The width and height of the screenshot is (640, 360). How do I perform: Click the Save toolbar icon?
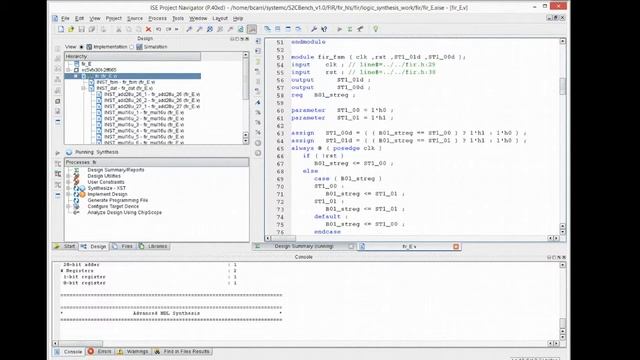pyautogui.click(x=81, y=29)
